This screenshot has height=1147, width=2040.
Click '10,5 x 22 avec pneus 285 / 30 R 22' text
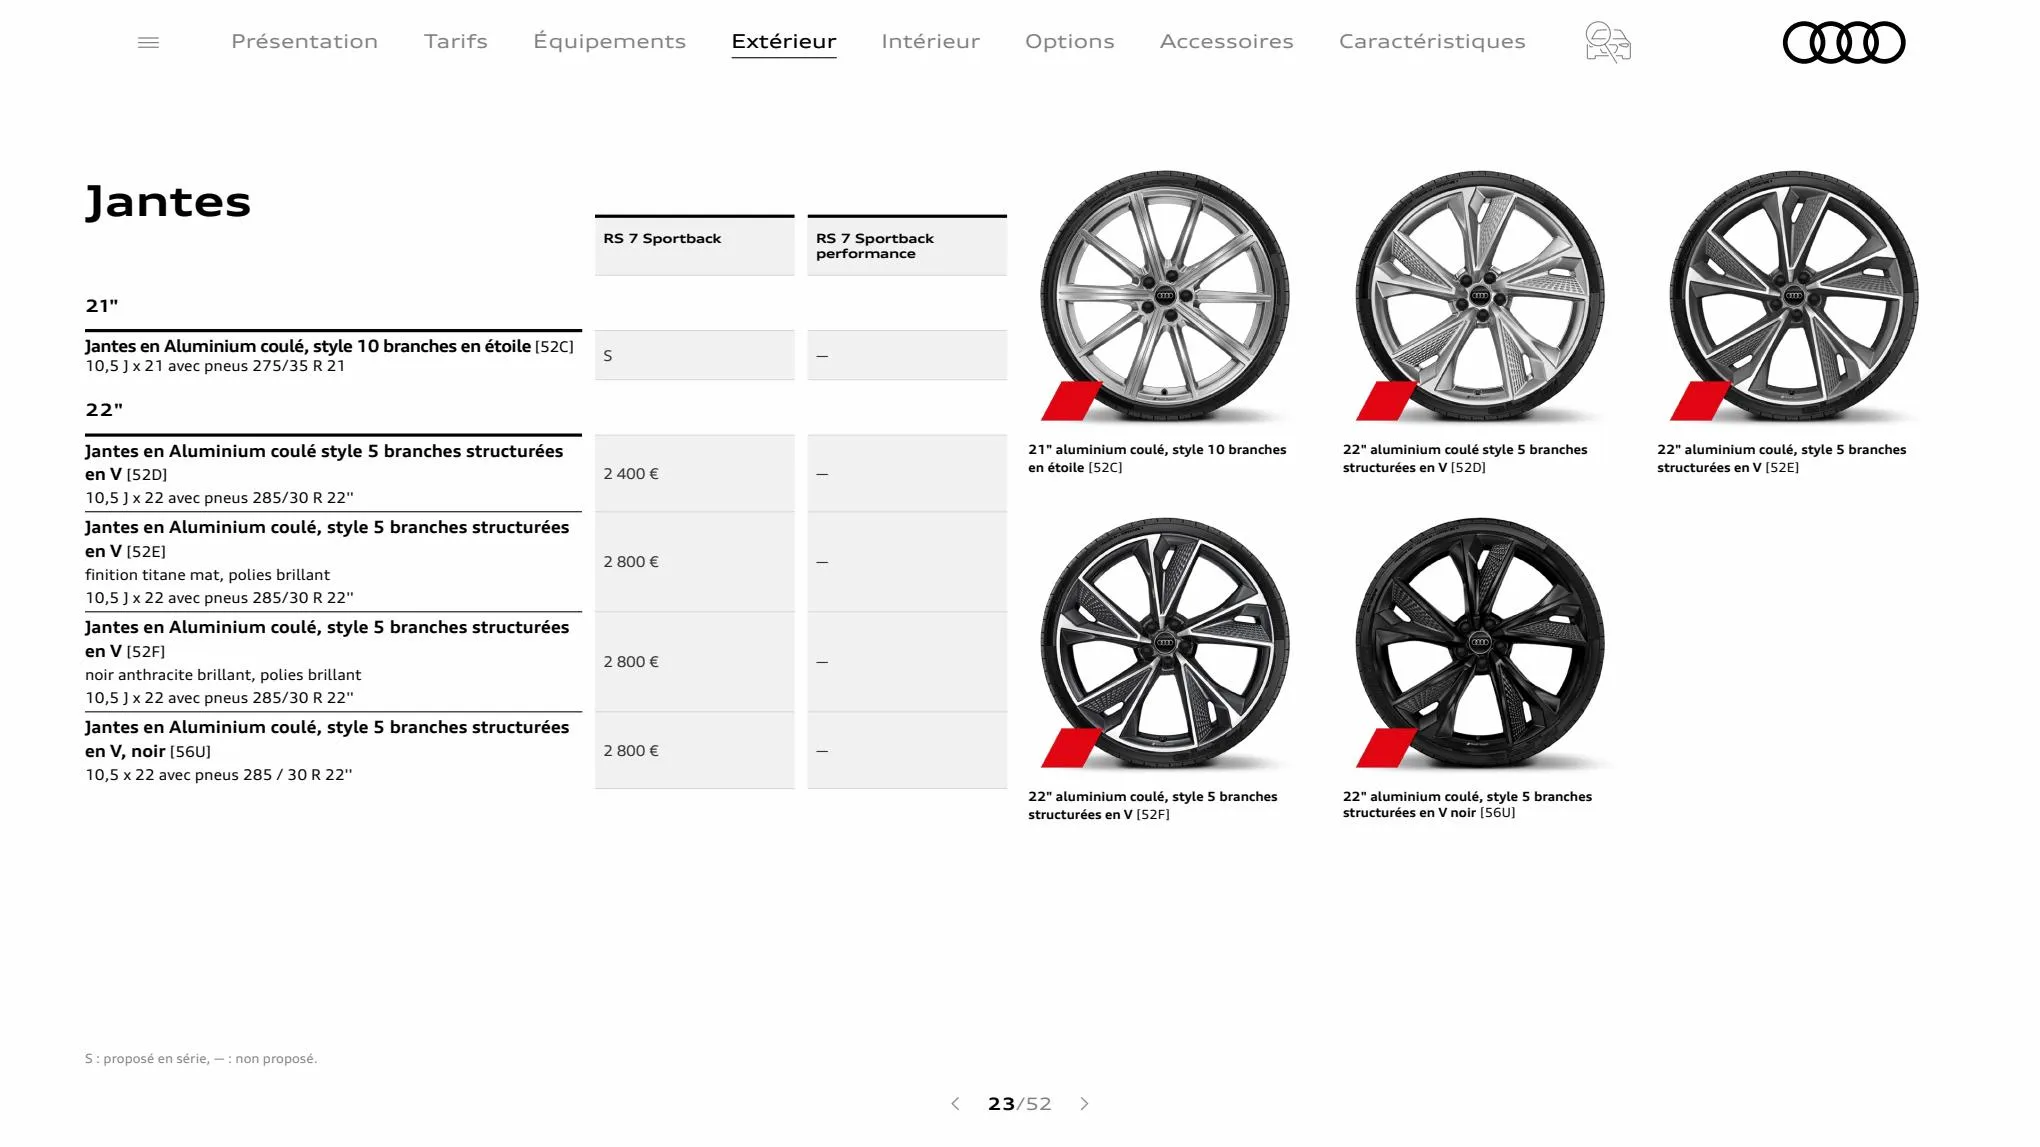pos(218,775)
